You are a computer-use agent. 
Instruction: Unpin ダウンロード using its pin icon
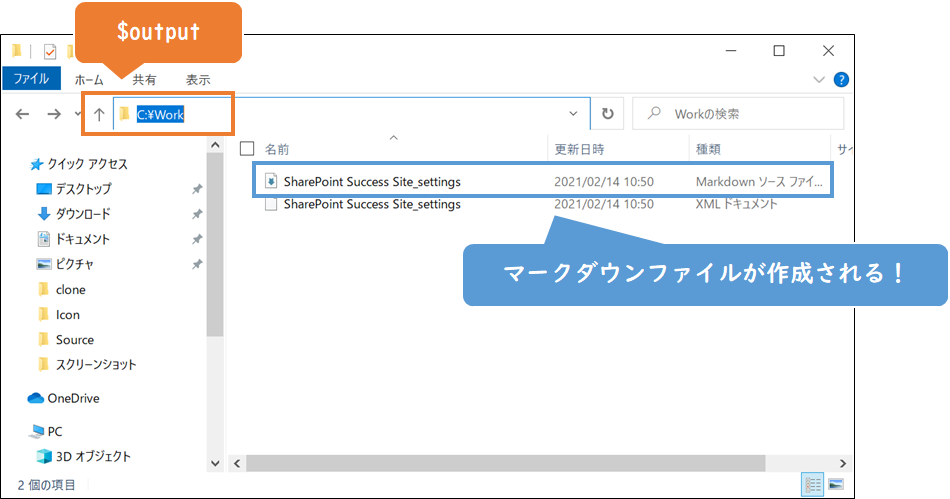[197, 214]
